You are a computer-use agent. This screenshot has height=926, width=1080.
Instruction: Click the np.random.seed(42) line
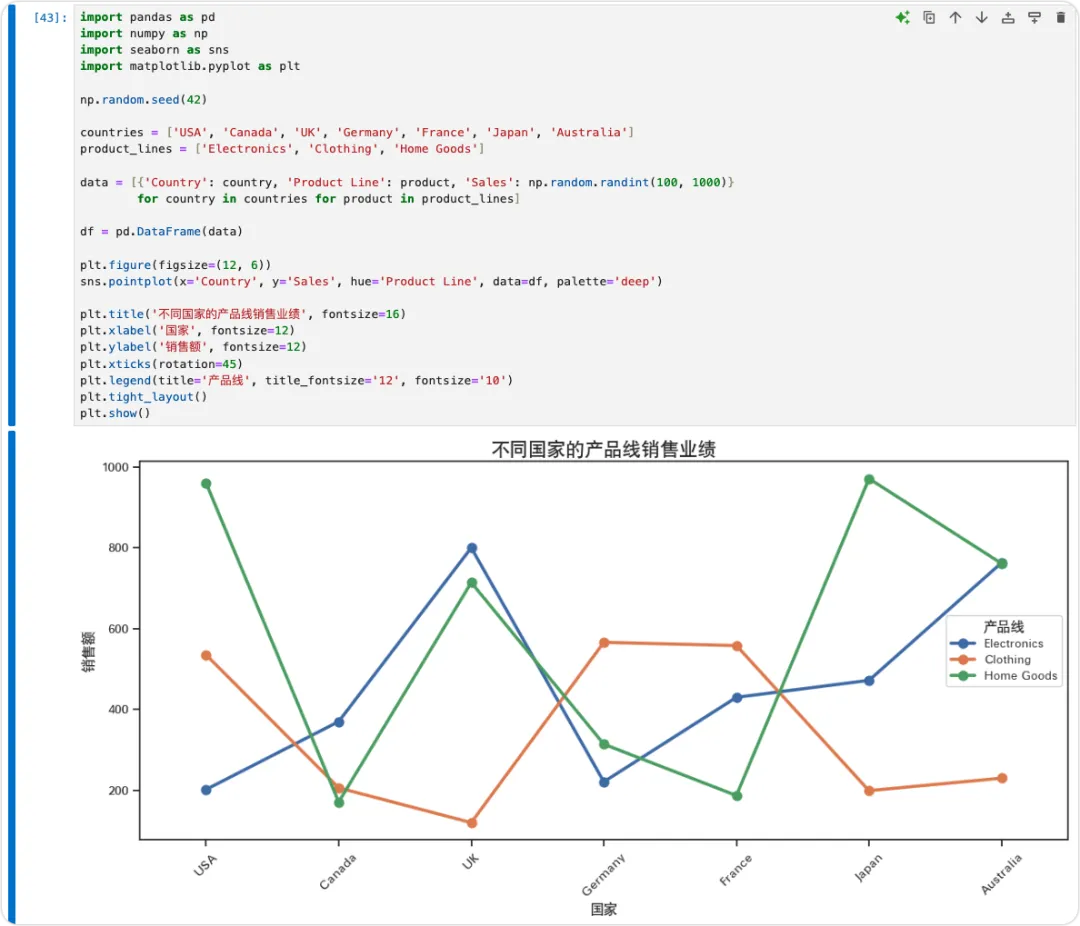(x=143, y=100)
